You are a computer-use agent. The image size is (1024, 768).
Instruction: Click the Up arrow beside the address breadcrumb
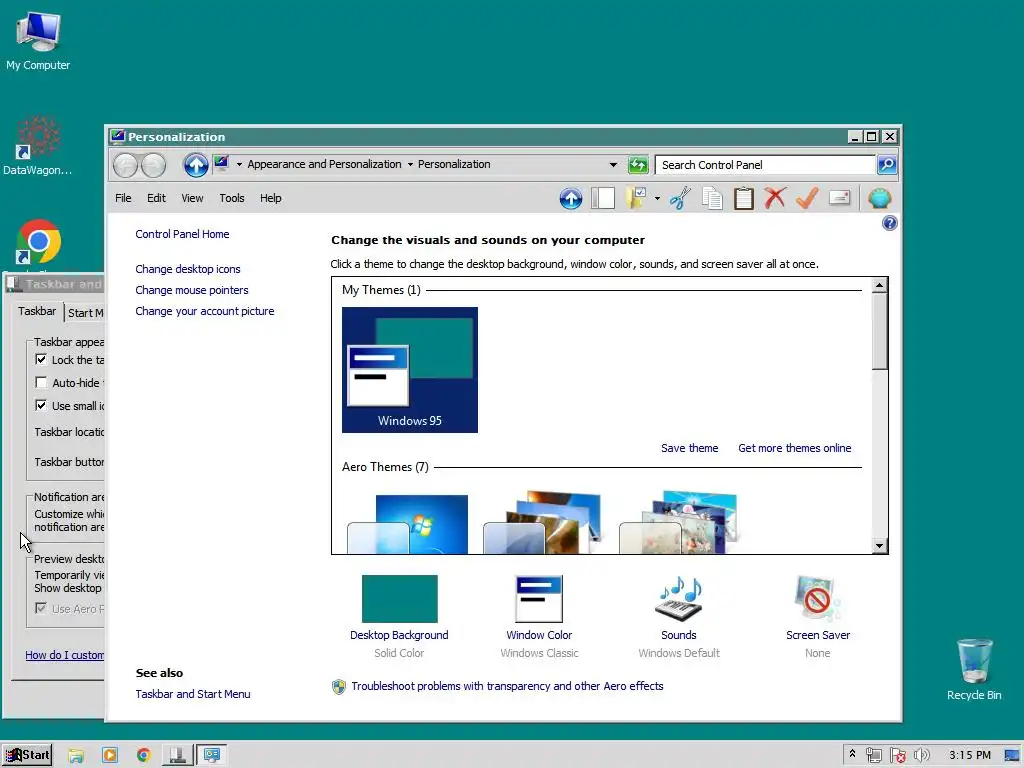point(195,165)
